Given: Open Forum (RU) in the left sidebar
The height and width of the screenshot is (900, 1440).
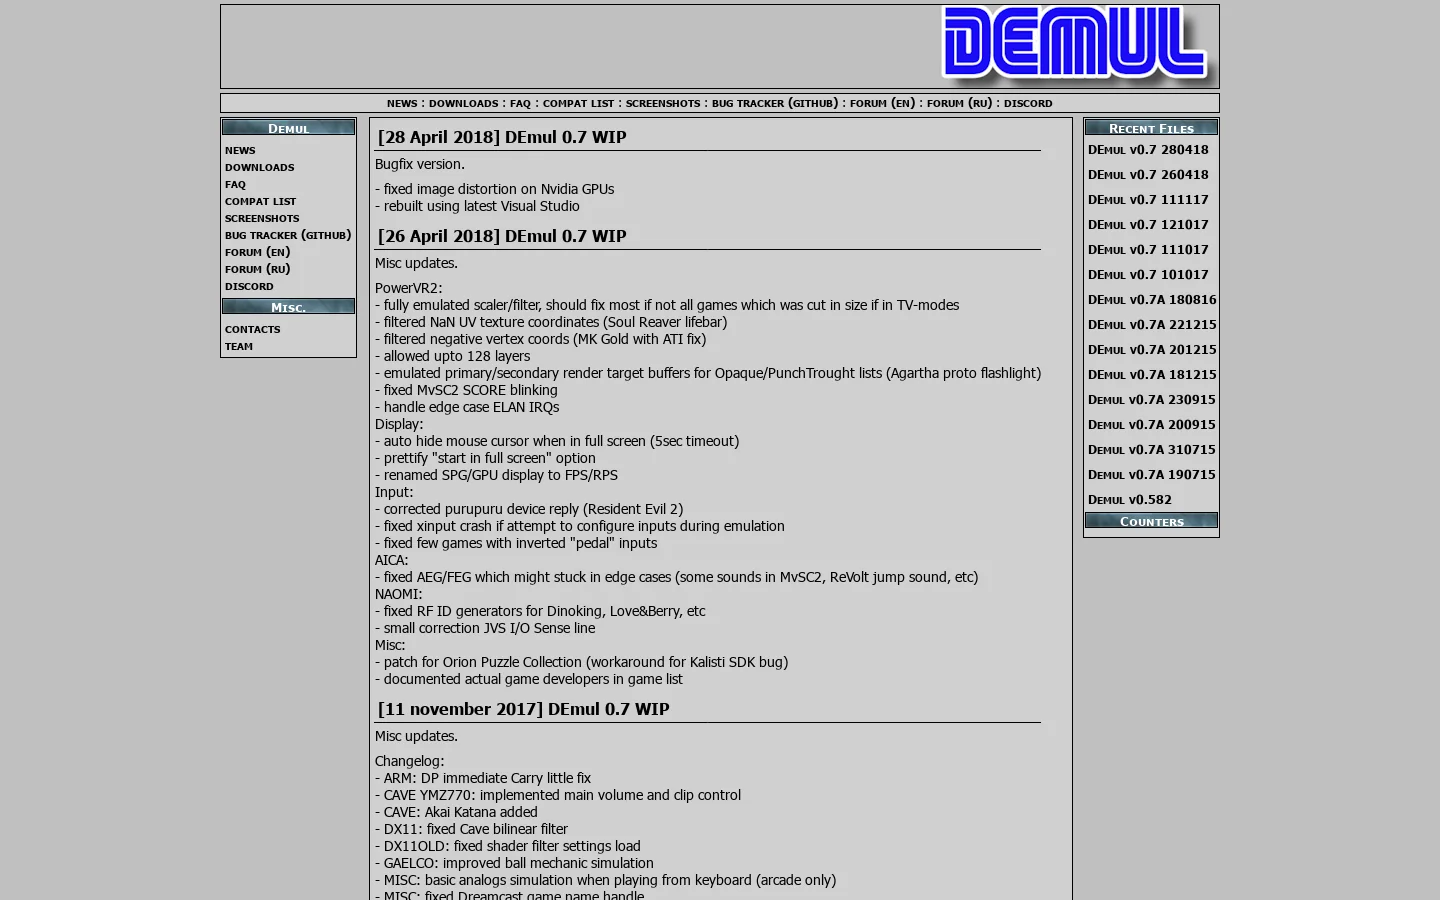Looking at the screenshot, I should click(257, 269).
